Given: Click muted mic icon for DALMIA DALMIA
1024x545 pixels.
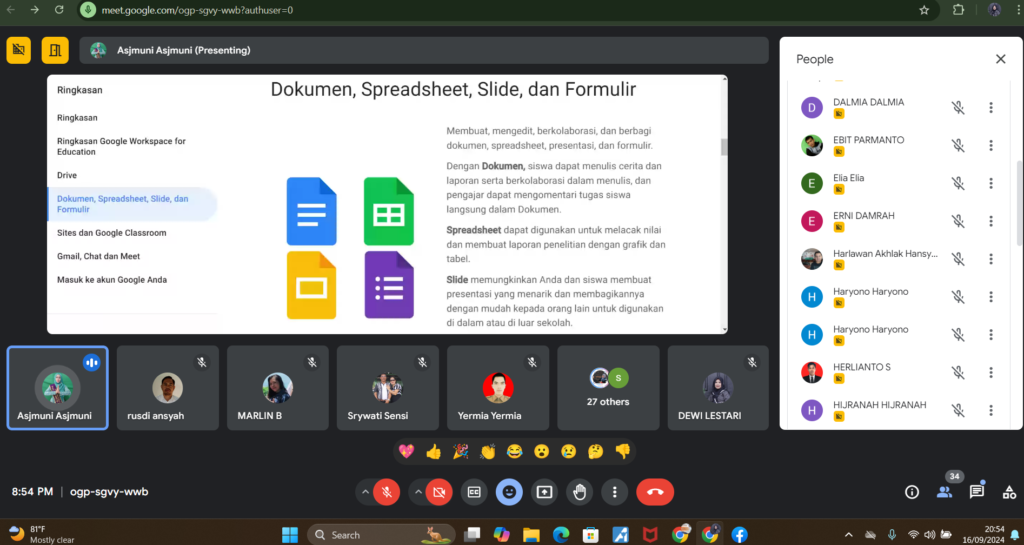Looking at the screenshot, I should pos(958,108).
